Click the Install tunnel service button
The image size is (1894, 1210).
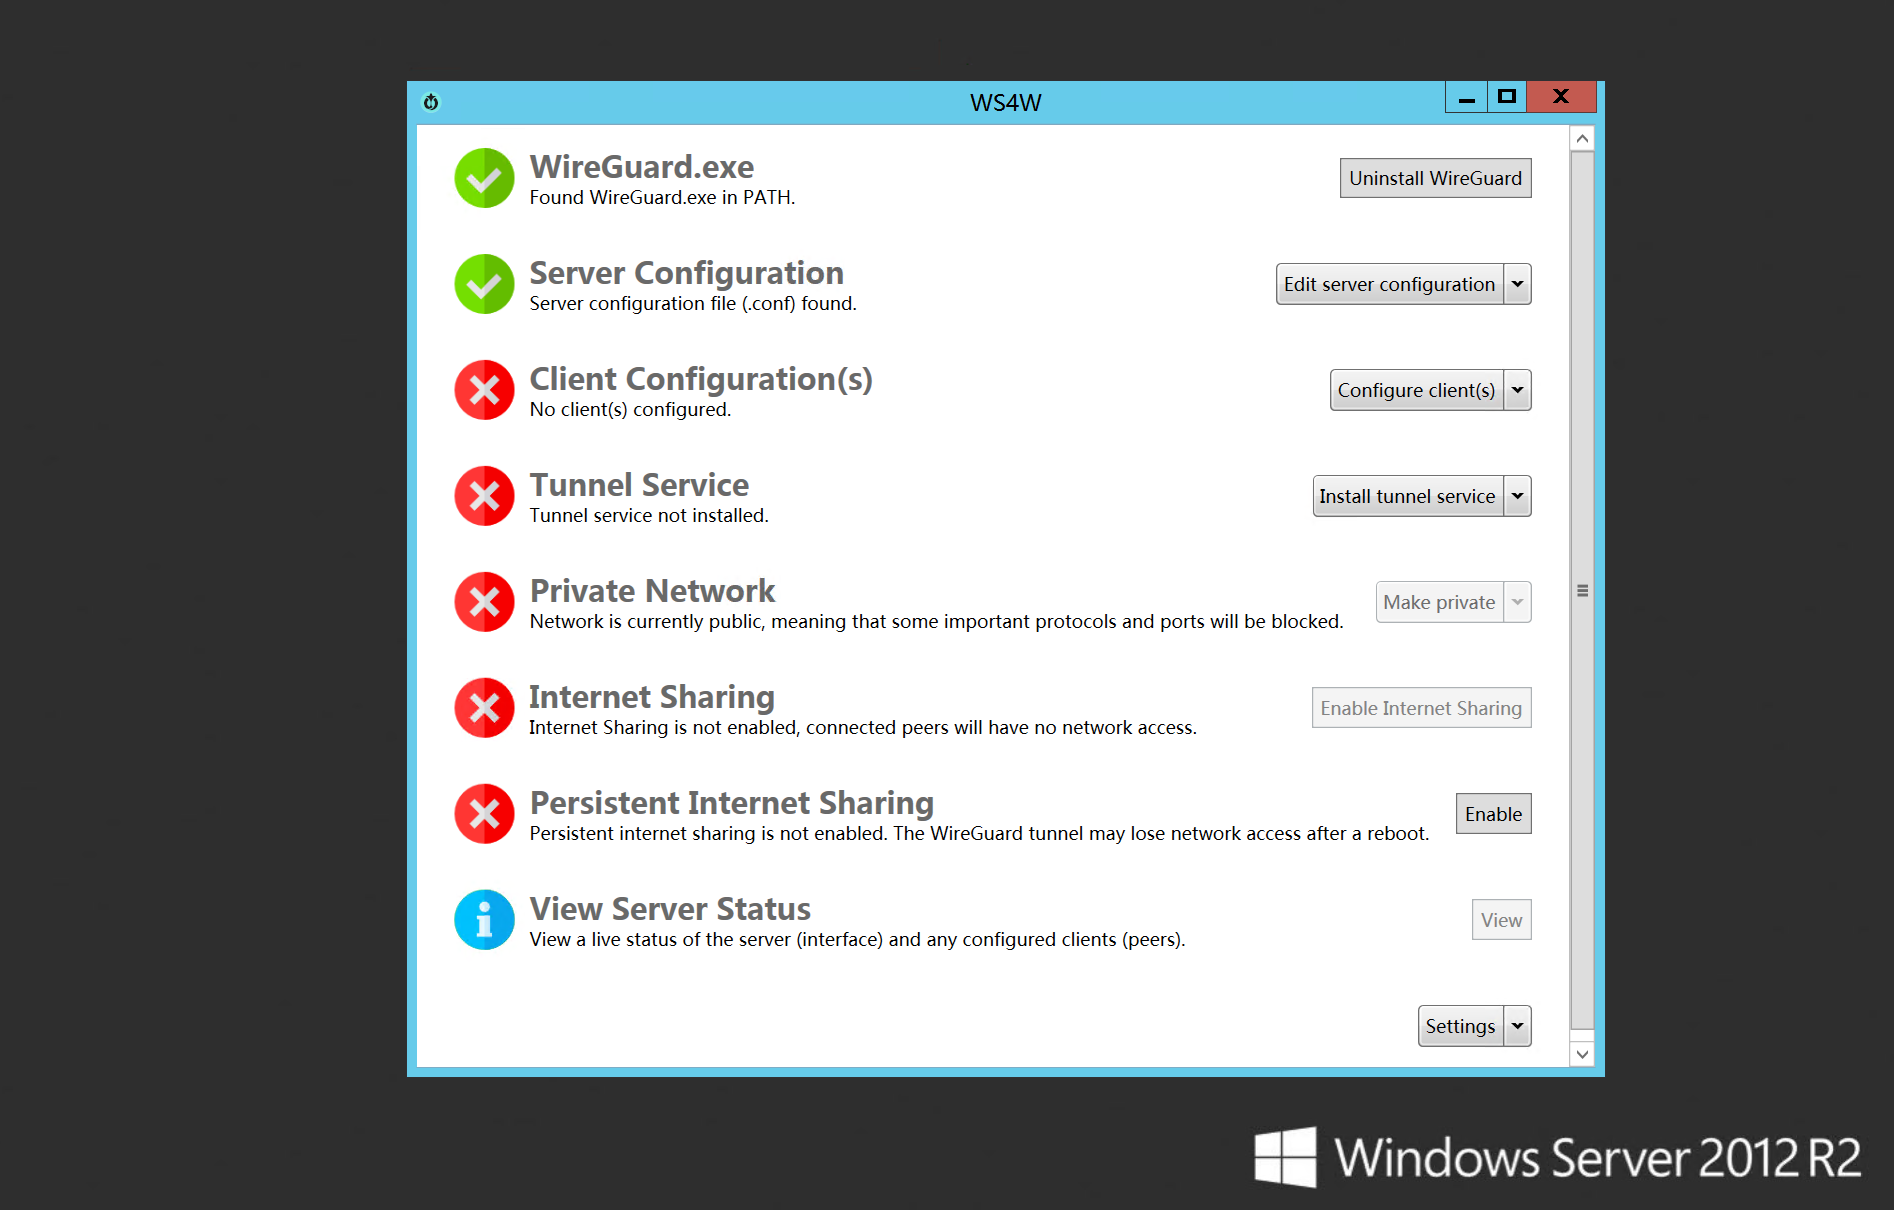tap(1407, 496)
